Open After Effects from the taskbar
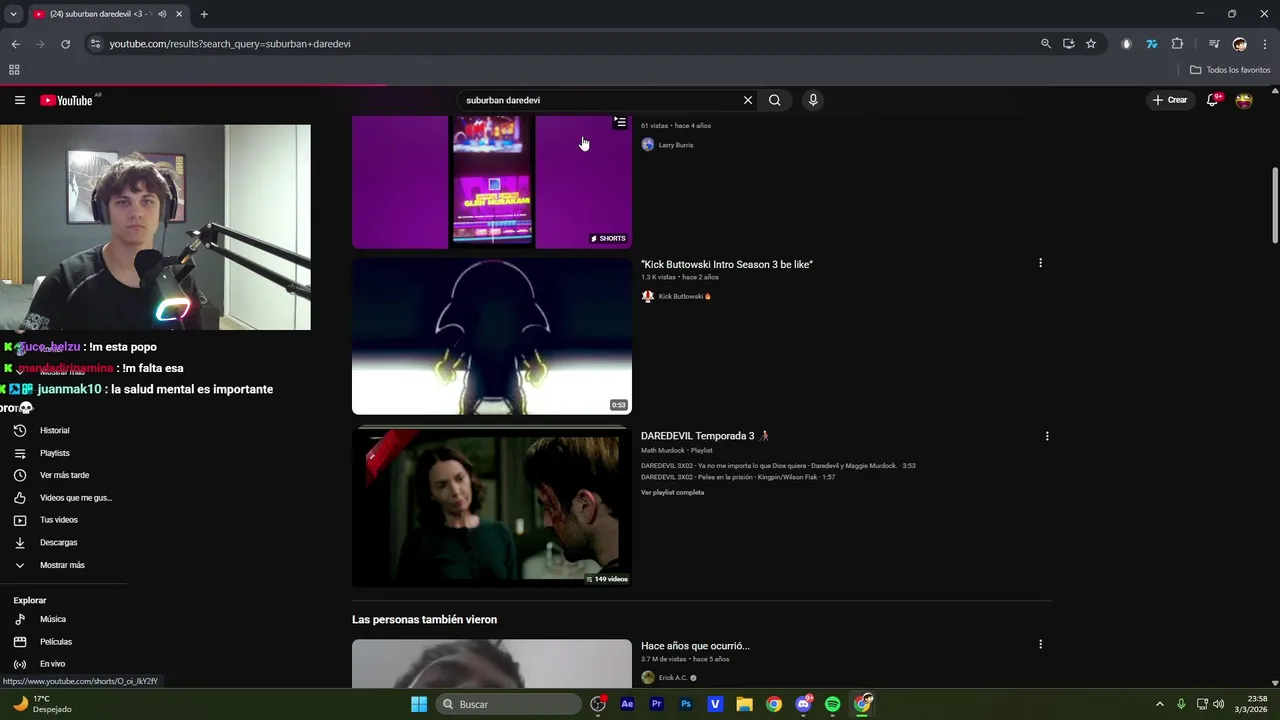This screenshot has width=1280, height=720. tap(627, 704)
